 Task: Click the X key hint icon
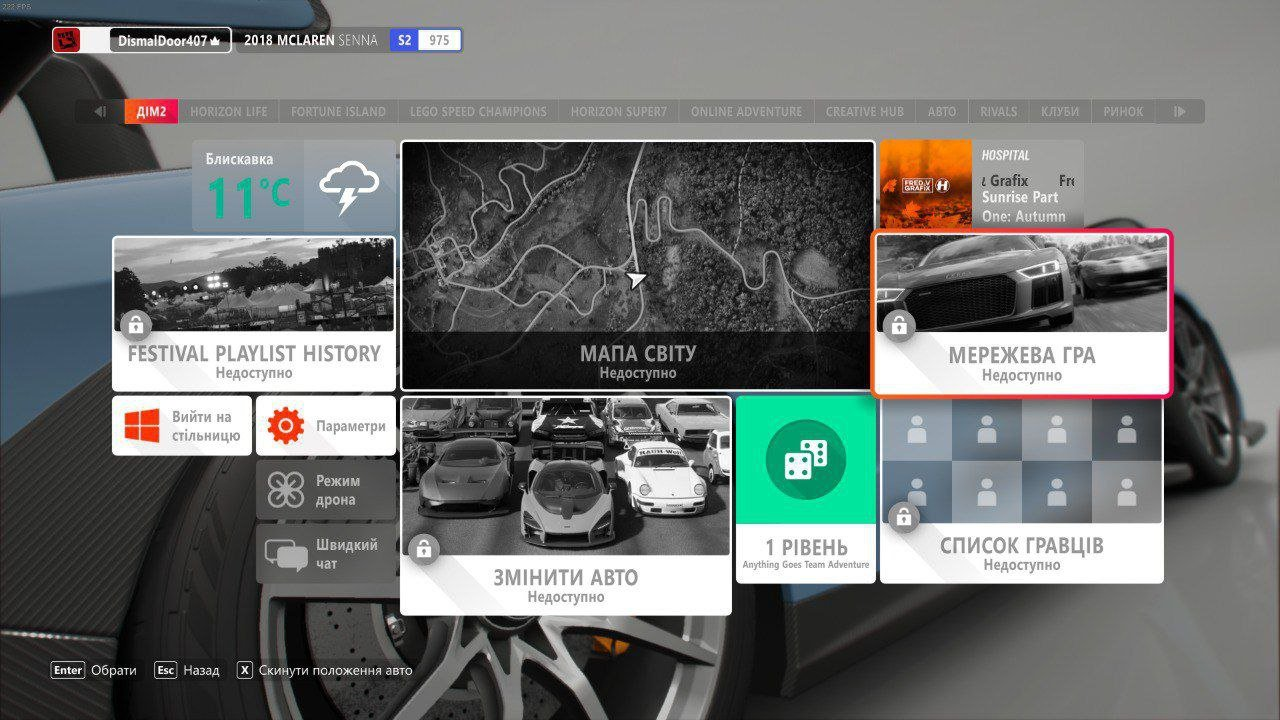[245, 670]
